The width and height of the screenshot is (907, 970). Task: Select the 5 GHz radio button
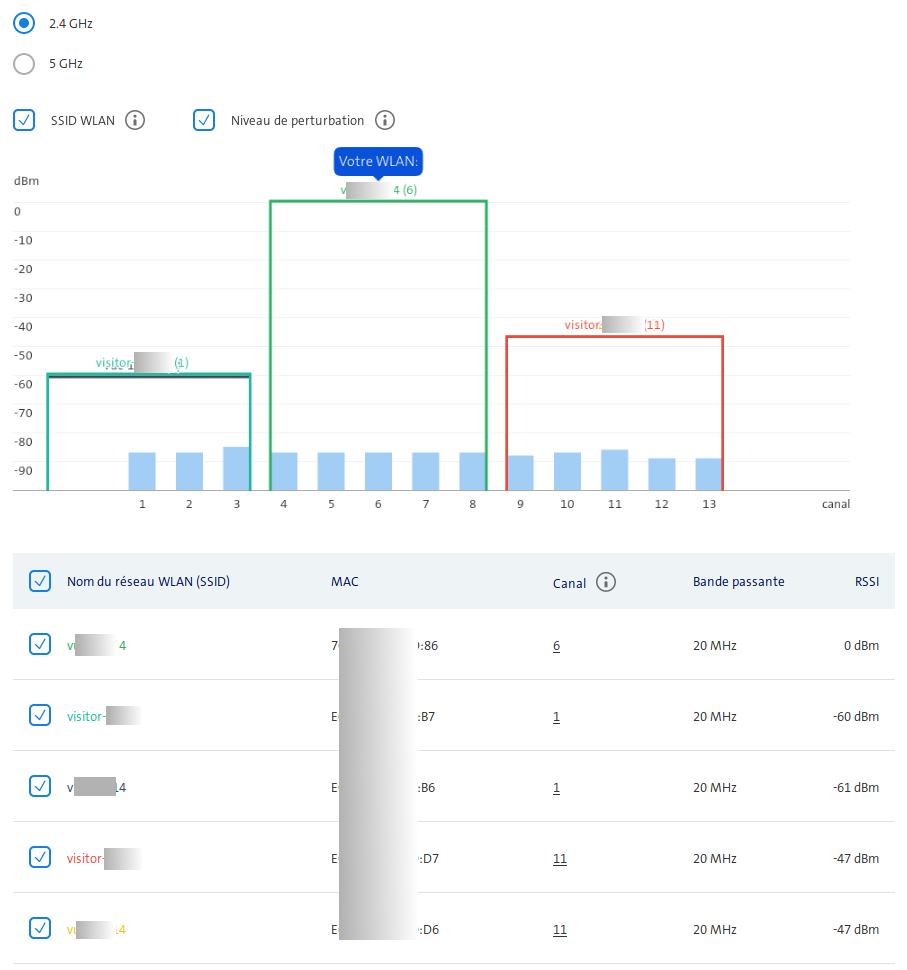click(25, 64)
